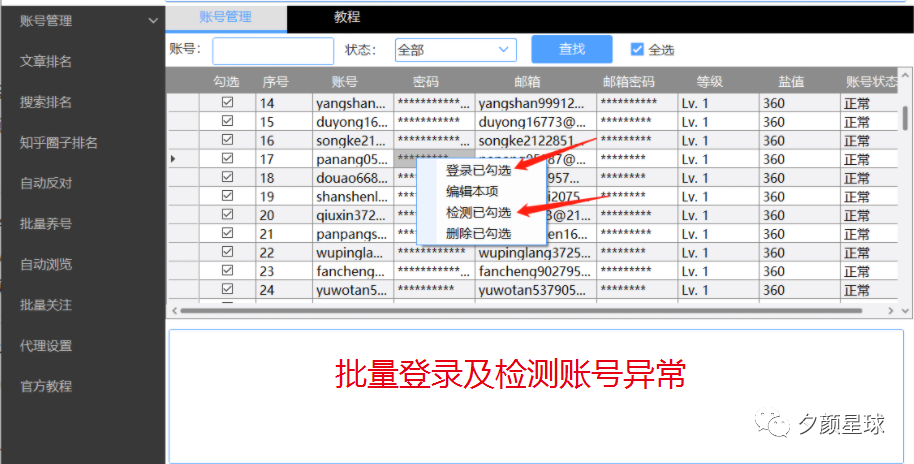914x464 pixels.
Task: Choose 编辑本项 from context menu
Action: coord(472,191)
